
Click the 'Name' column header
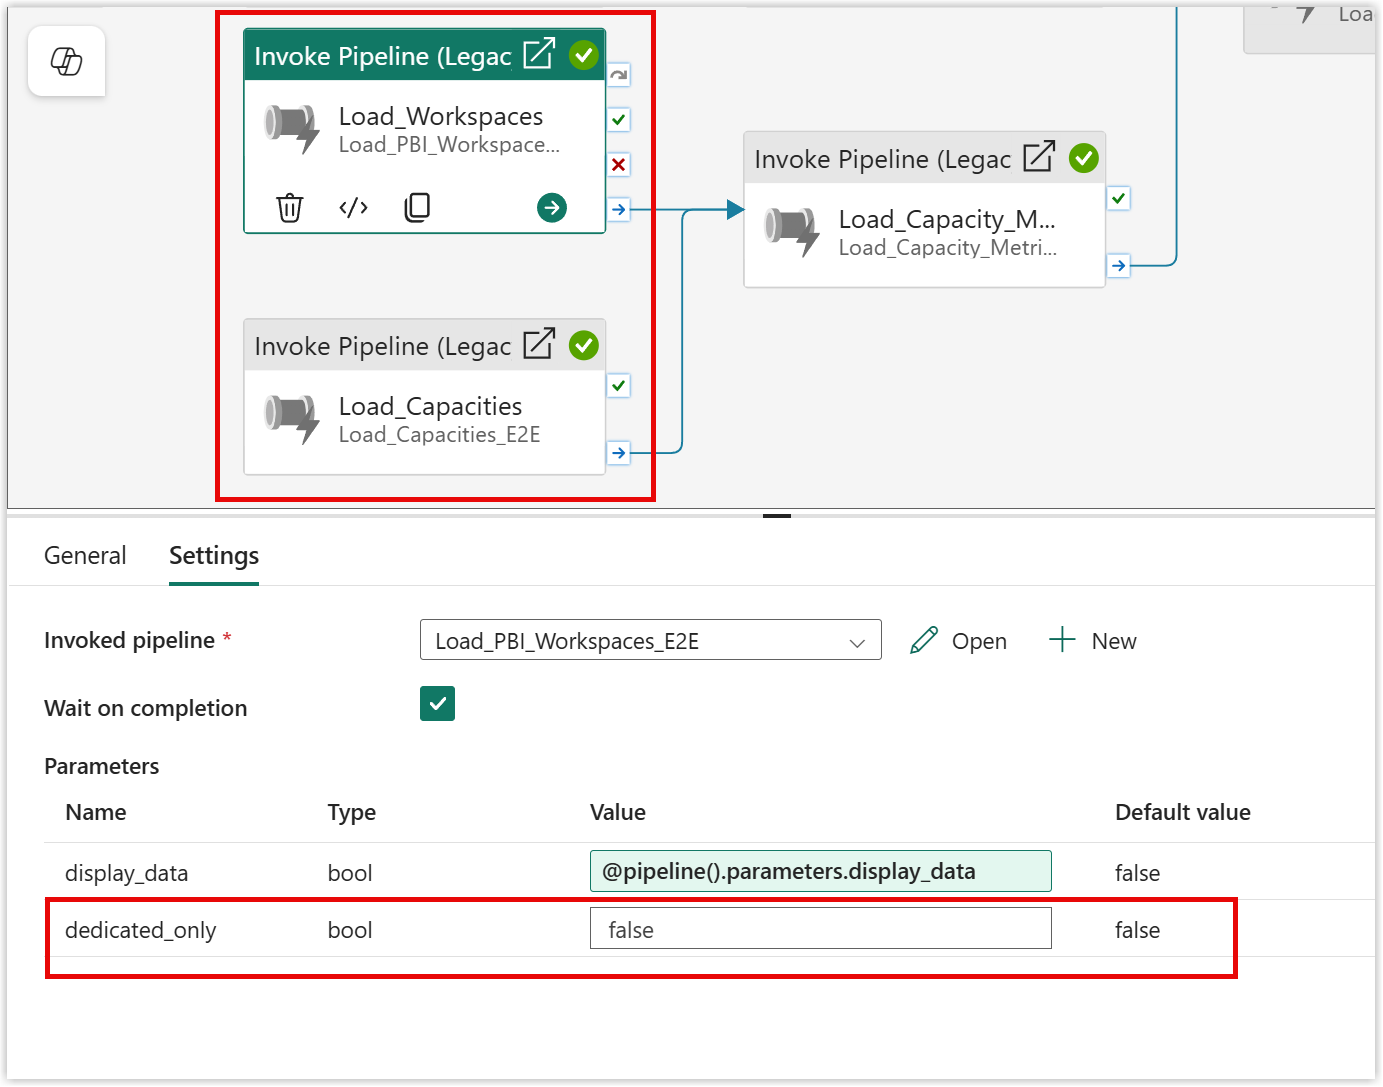tap(96, 812)
